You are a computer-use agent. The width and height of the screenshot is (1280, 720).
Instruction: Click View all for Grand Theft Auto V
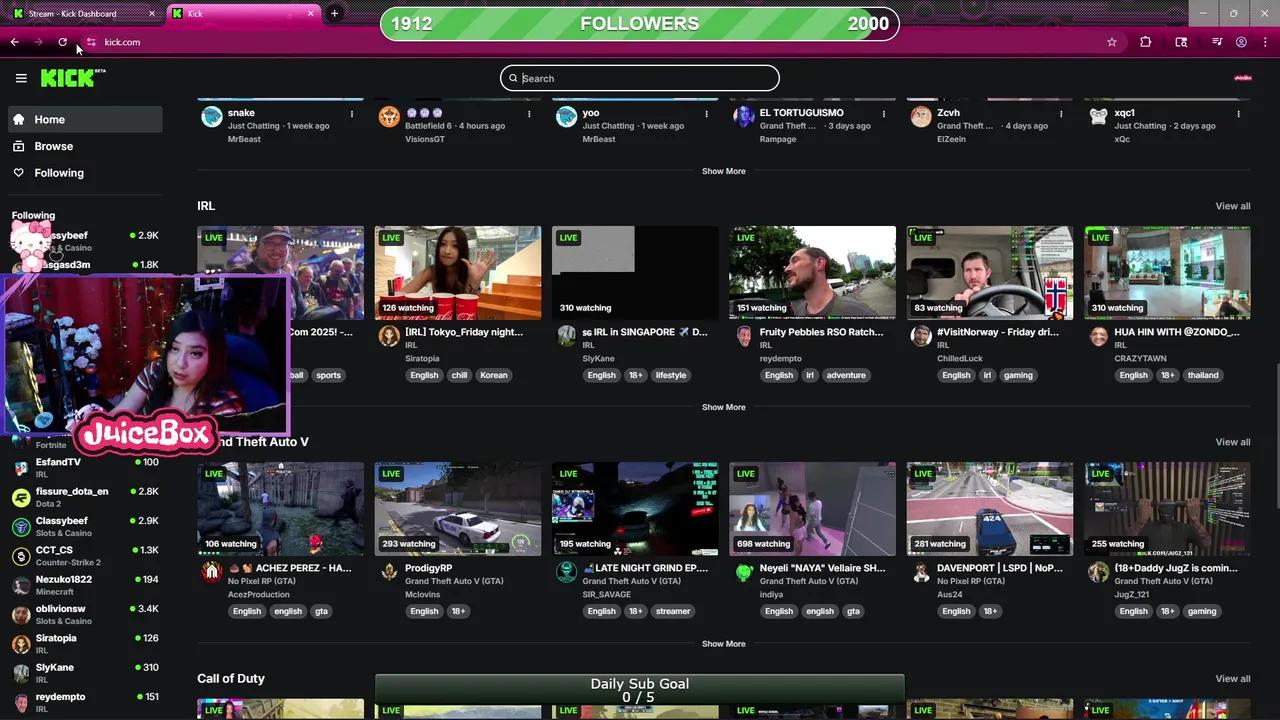pyautogui.click(x=1232, y=442)
